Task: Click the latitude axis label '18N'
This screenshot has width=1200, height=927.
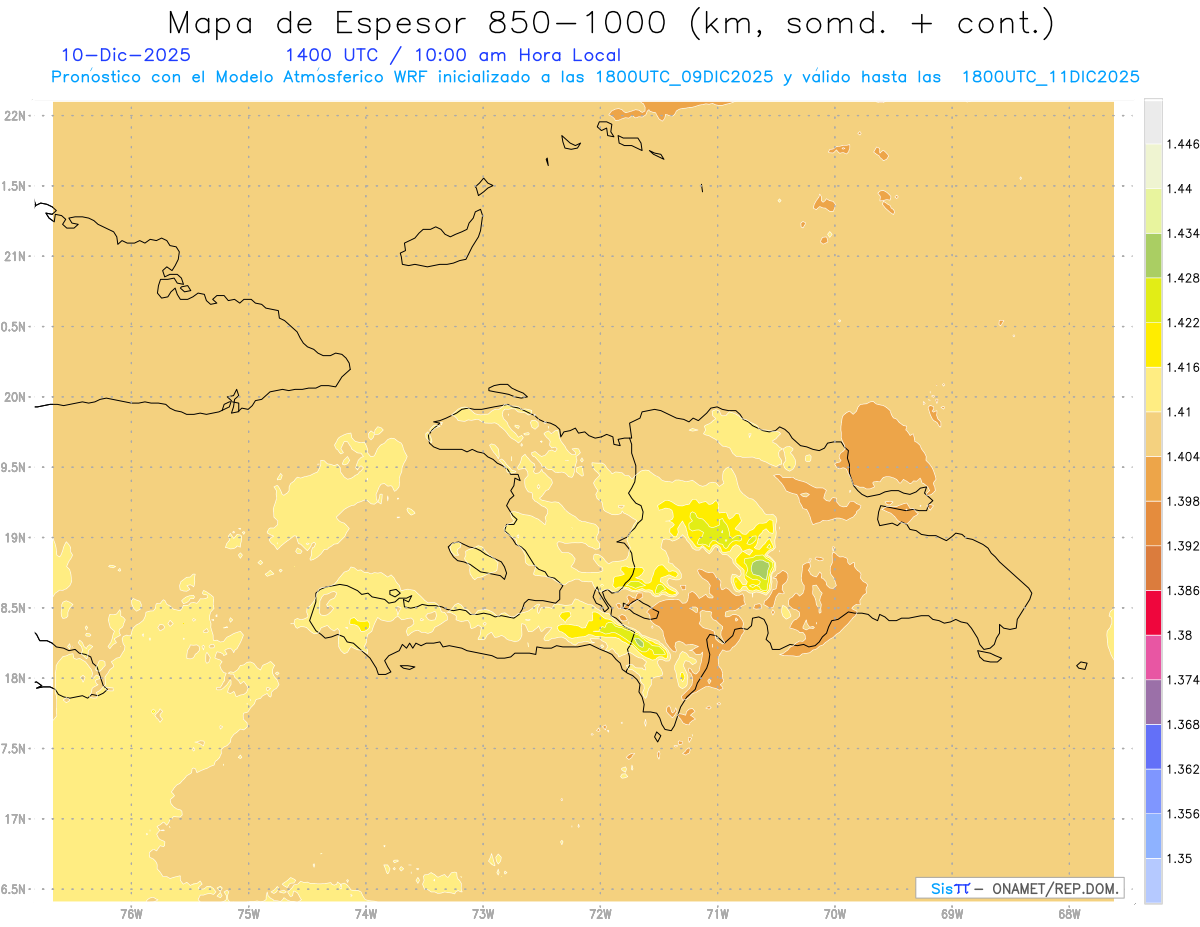Action: [x=16, y=679]
